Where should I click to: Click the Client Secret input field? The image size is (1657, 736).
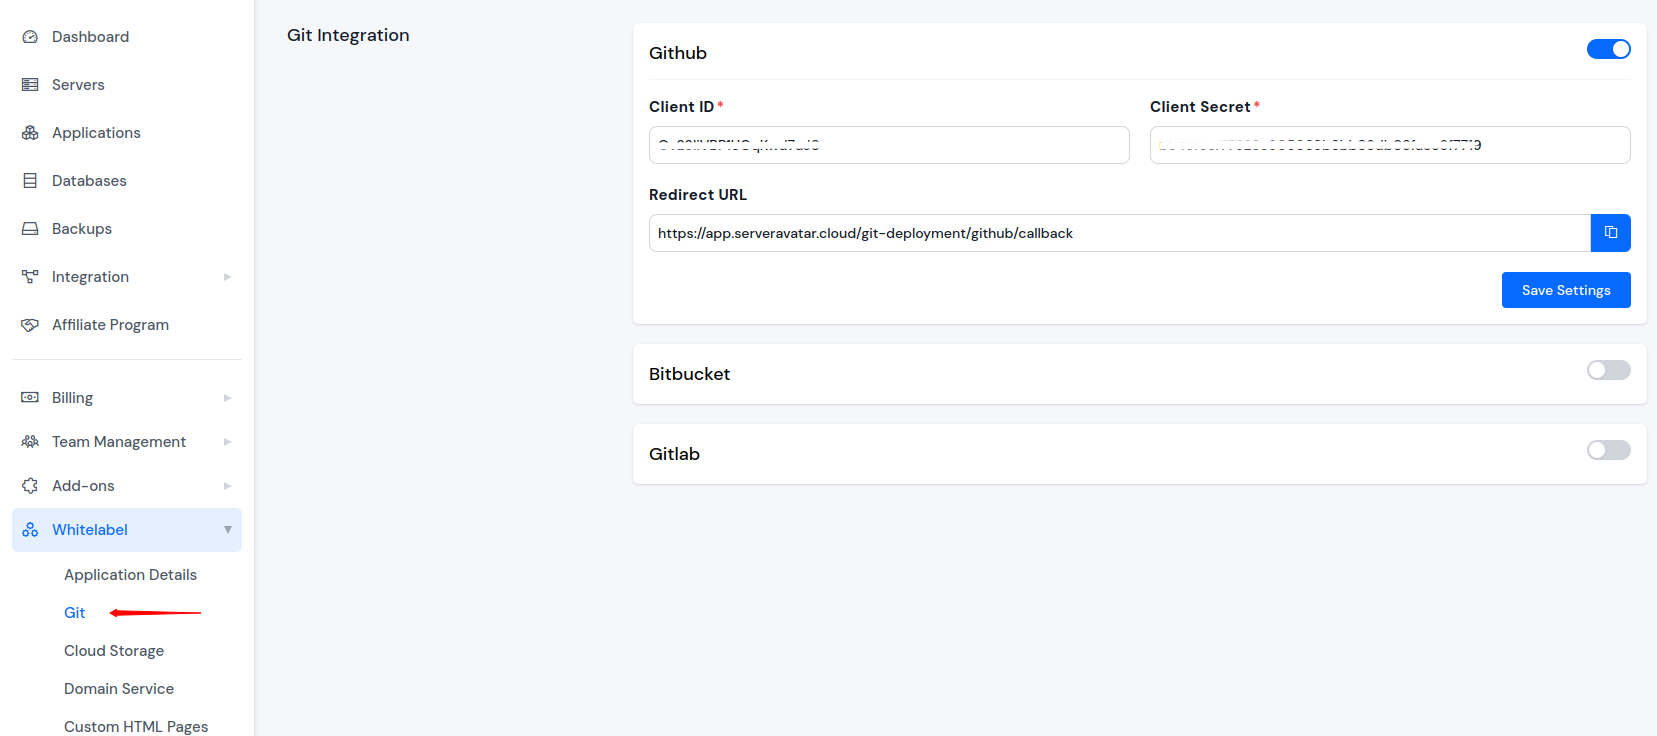click(1389, 145)
